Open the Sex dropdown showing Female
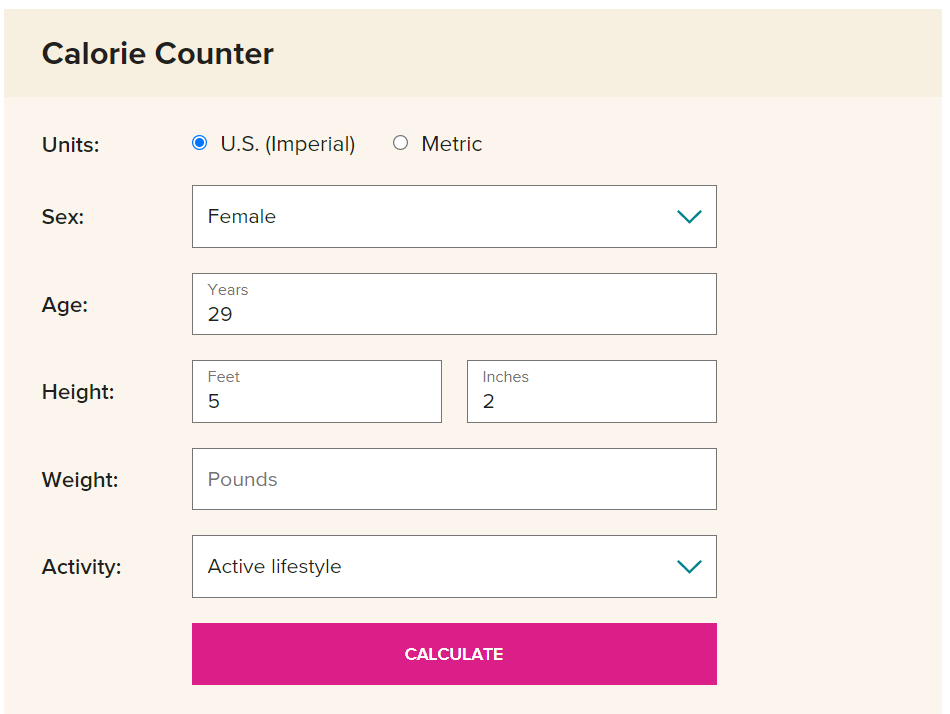 [454, 216]
